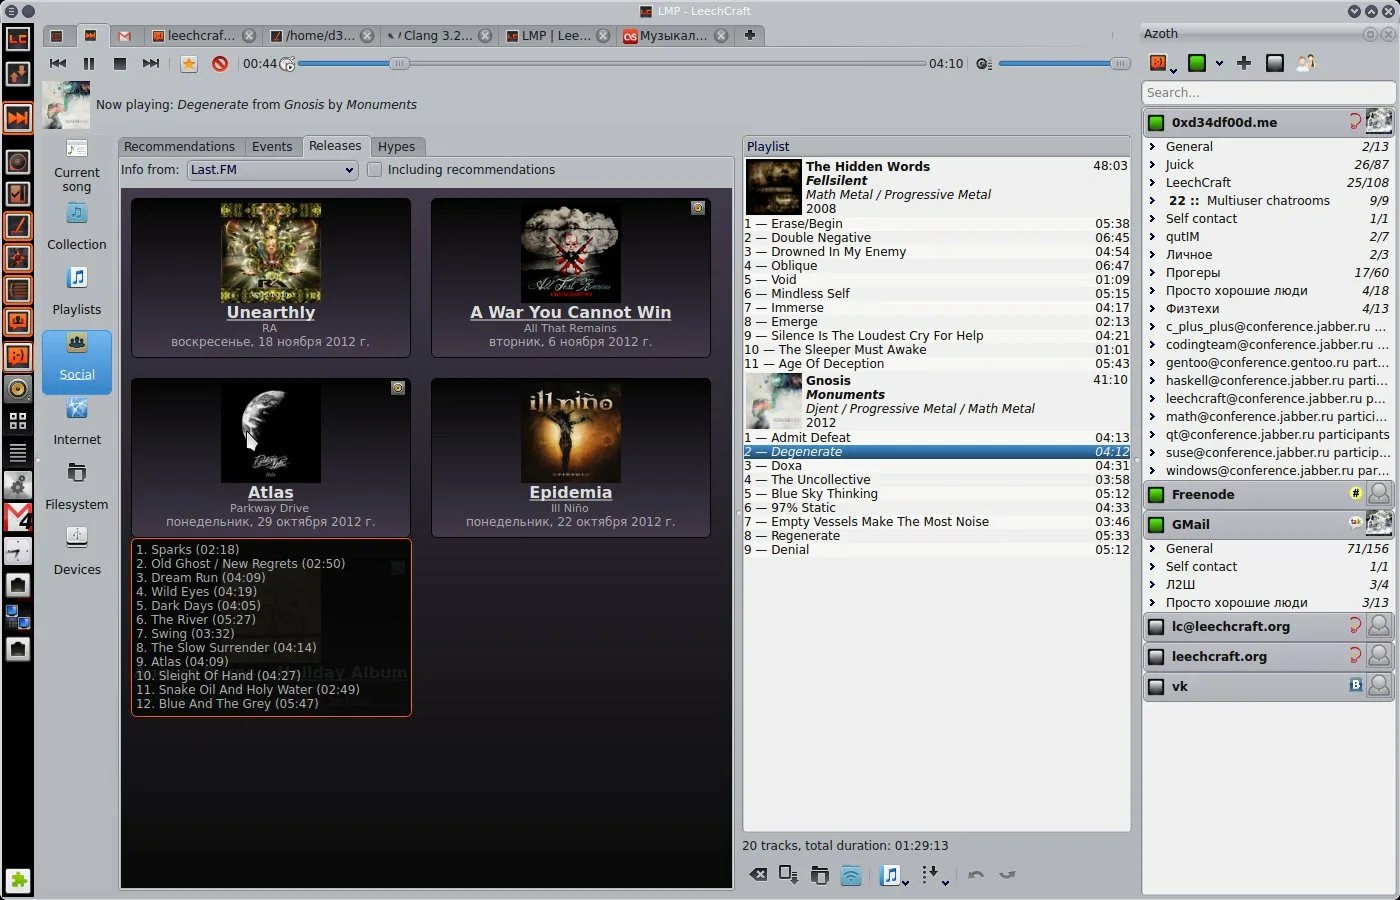Click the Azoth Search field
The image size is (1400, 900).
click(x=1268, y=92)
